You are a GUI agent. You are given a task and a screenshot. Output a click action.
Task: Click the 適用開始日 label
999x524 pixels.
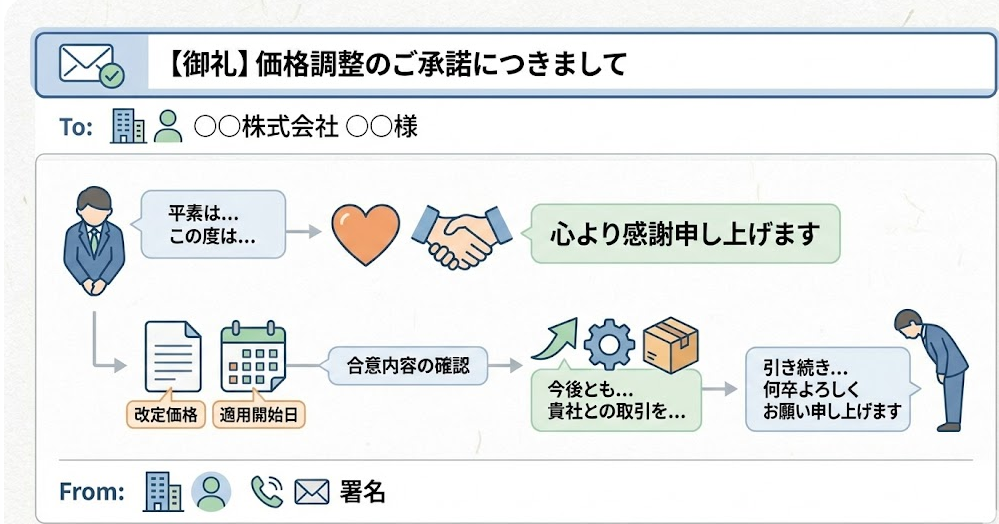(x=259, y=414)
